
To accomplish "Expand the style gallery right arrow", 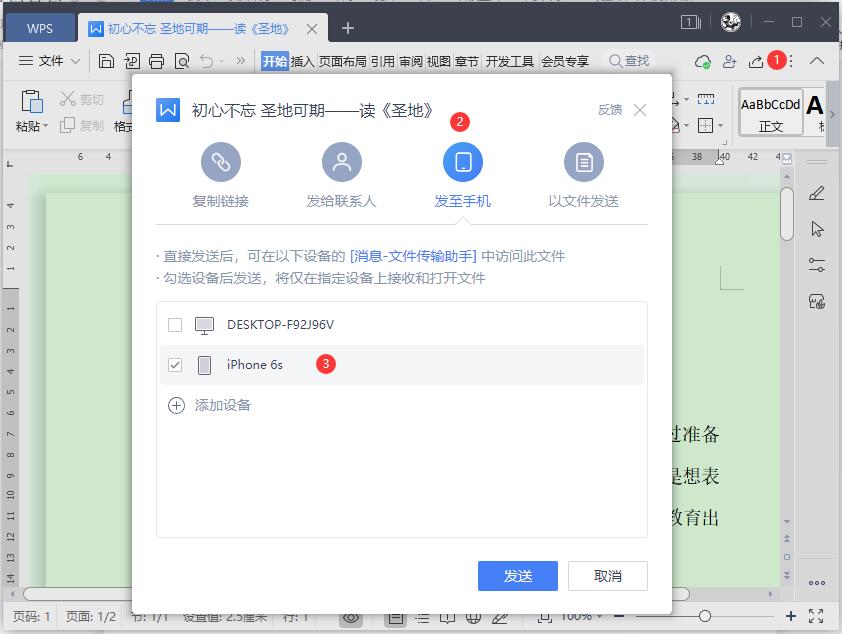I will [832, 114].
